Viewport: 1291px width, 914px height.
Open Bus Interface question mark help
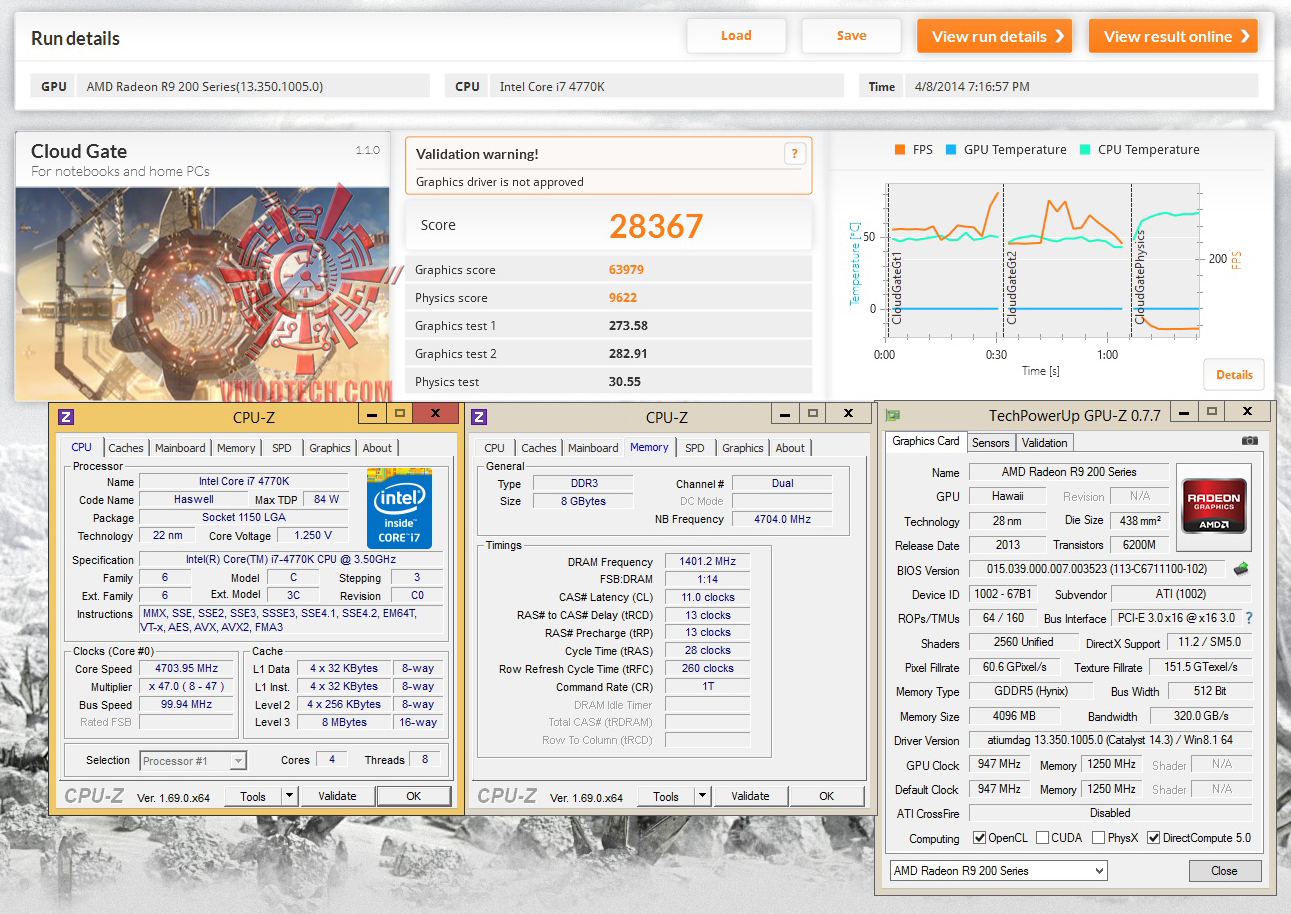[1249, 618]
